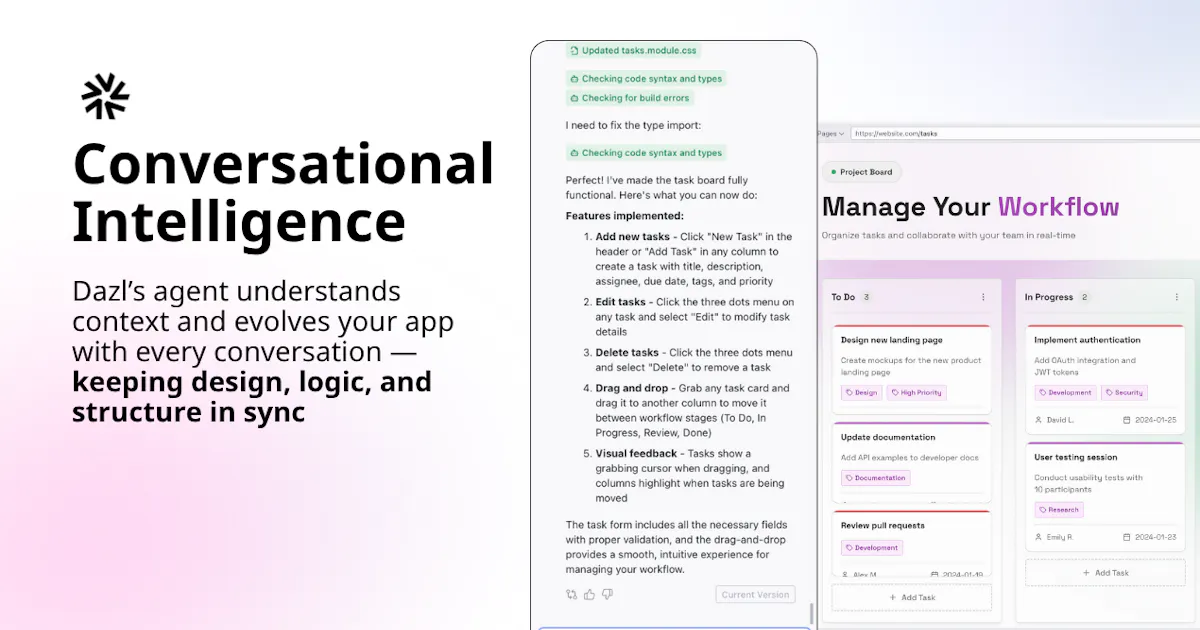Open the To Do column three-dots menu

pos(983,297)
